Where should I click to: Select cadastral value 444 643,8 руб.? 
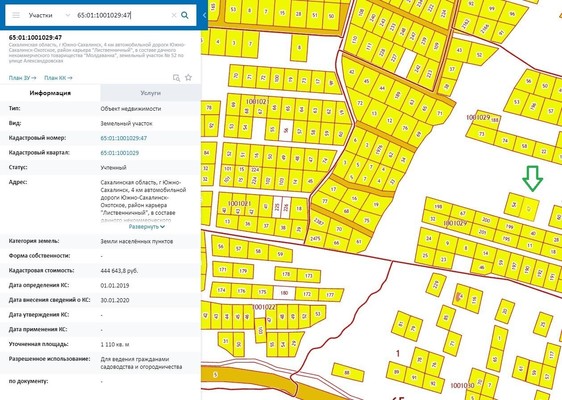[119, 271]
